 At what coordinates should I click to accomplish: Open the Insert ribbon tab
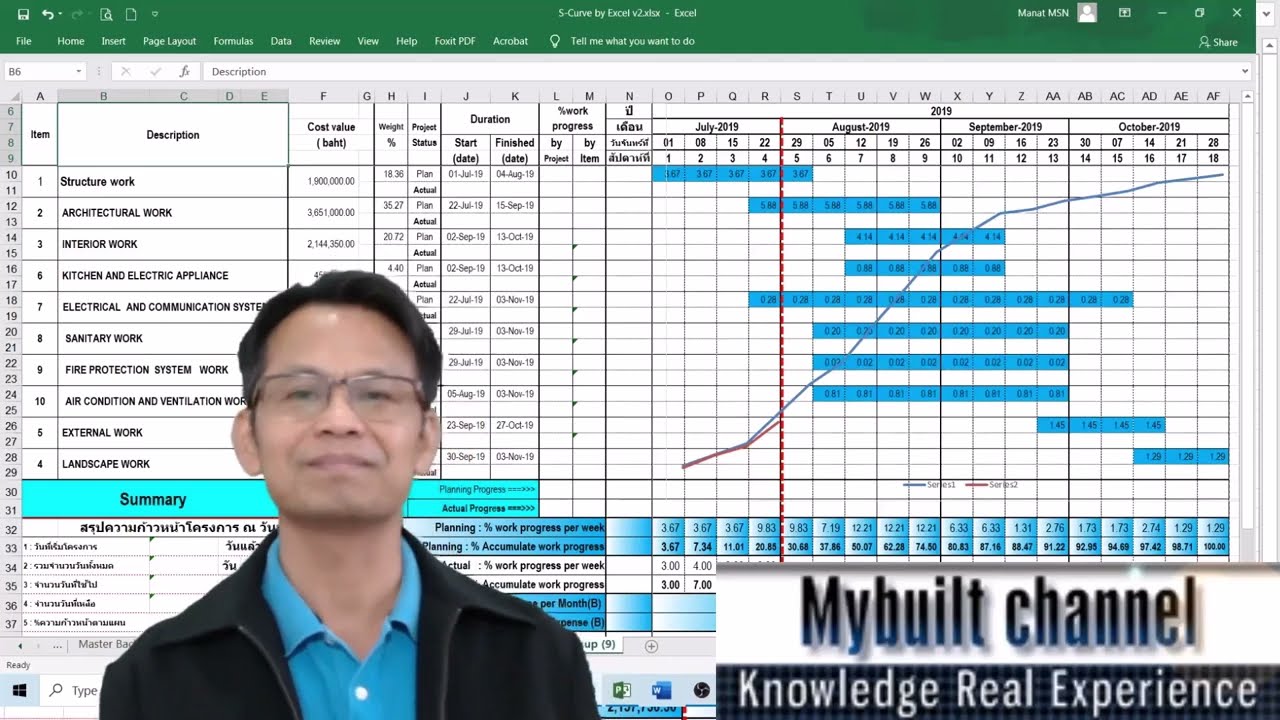[x=113, y=41]
